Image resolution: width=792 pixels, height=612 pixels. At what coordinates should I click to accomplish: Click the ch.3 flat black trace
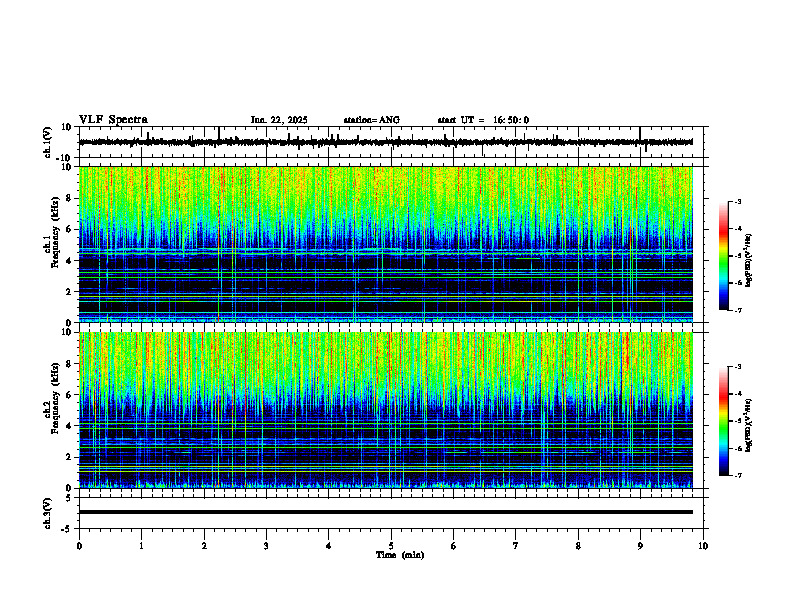coord(386,512)
